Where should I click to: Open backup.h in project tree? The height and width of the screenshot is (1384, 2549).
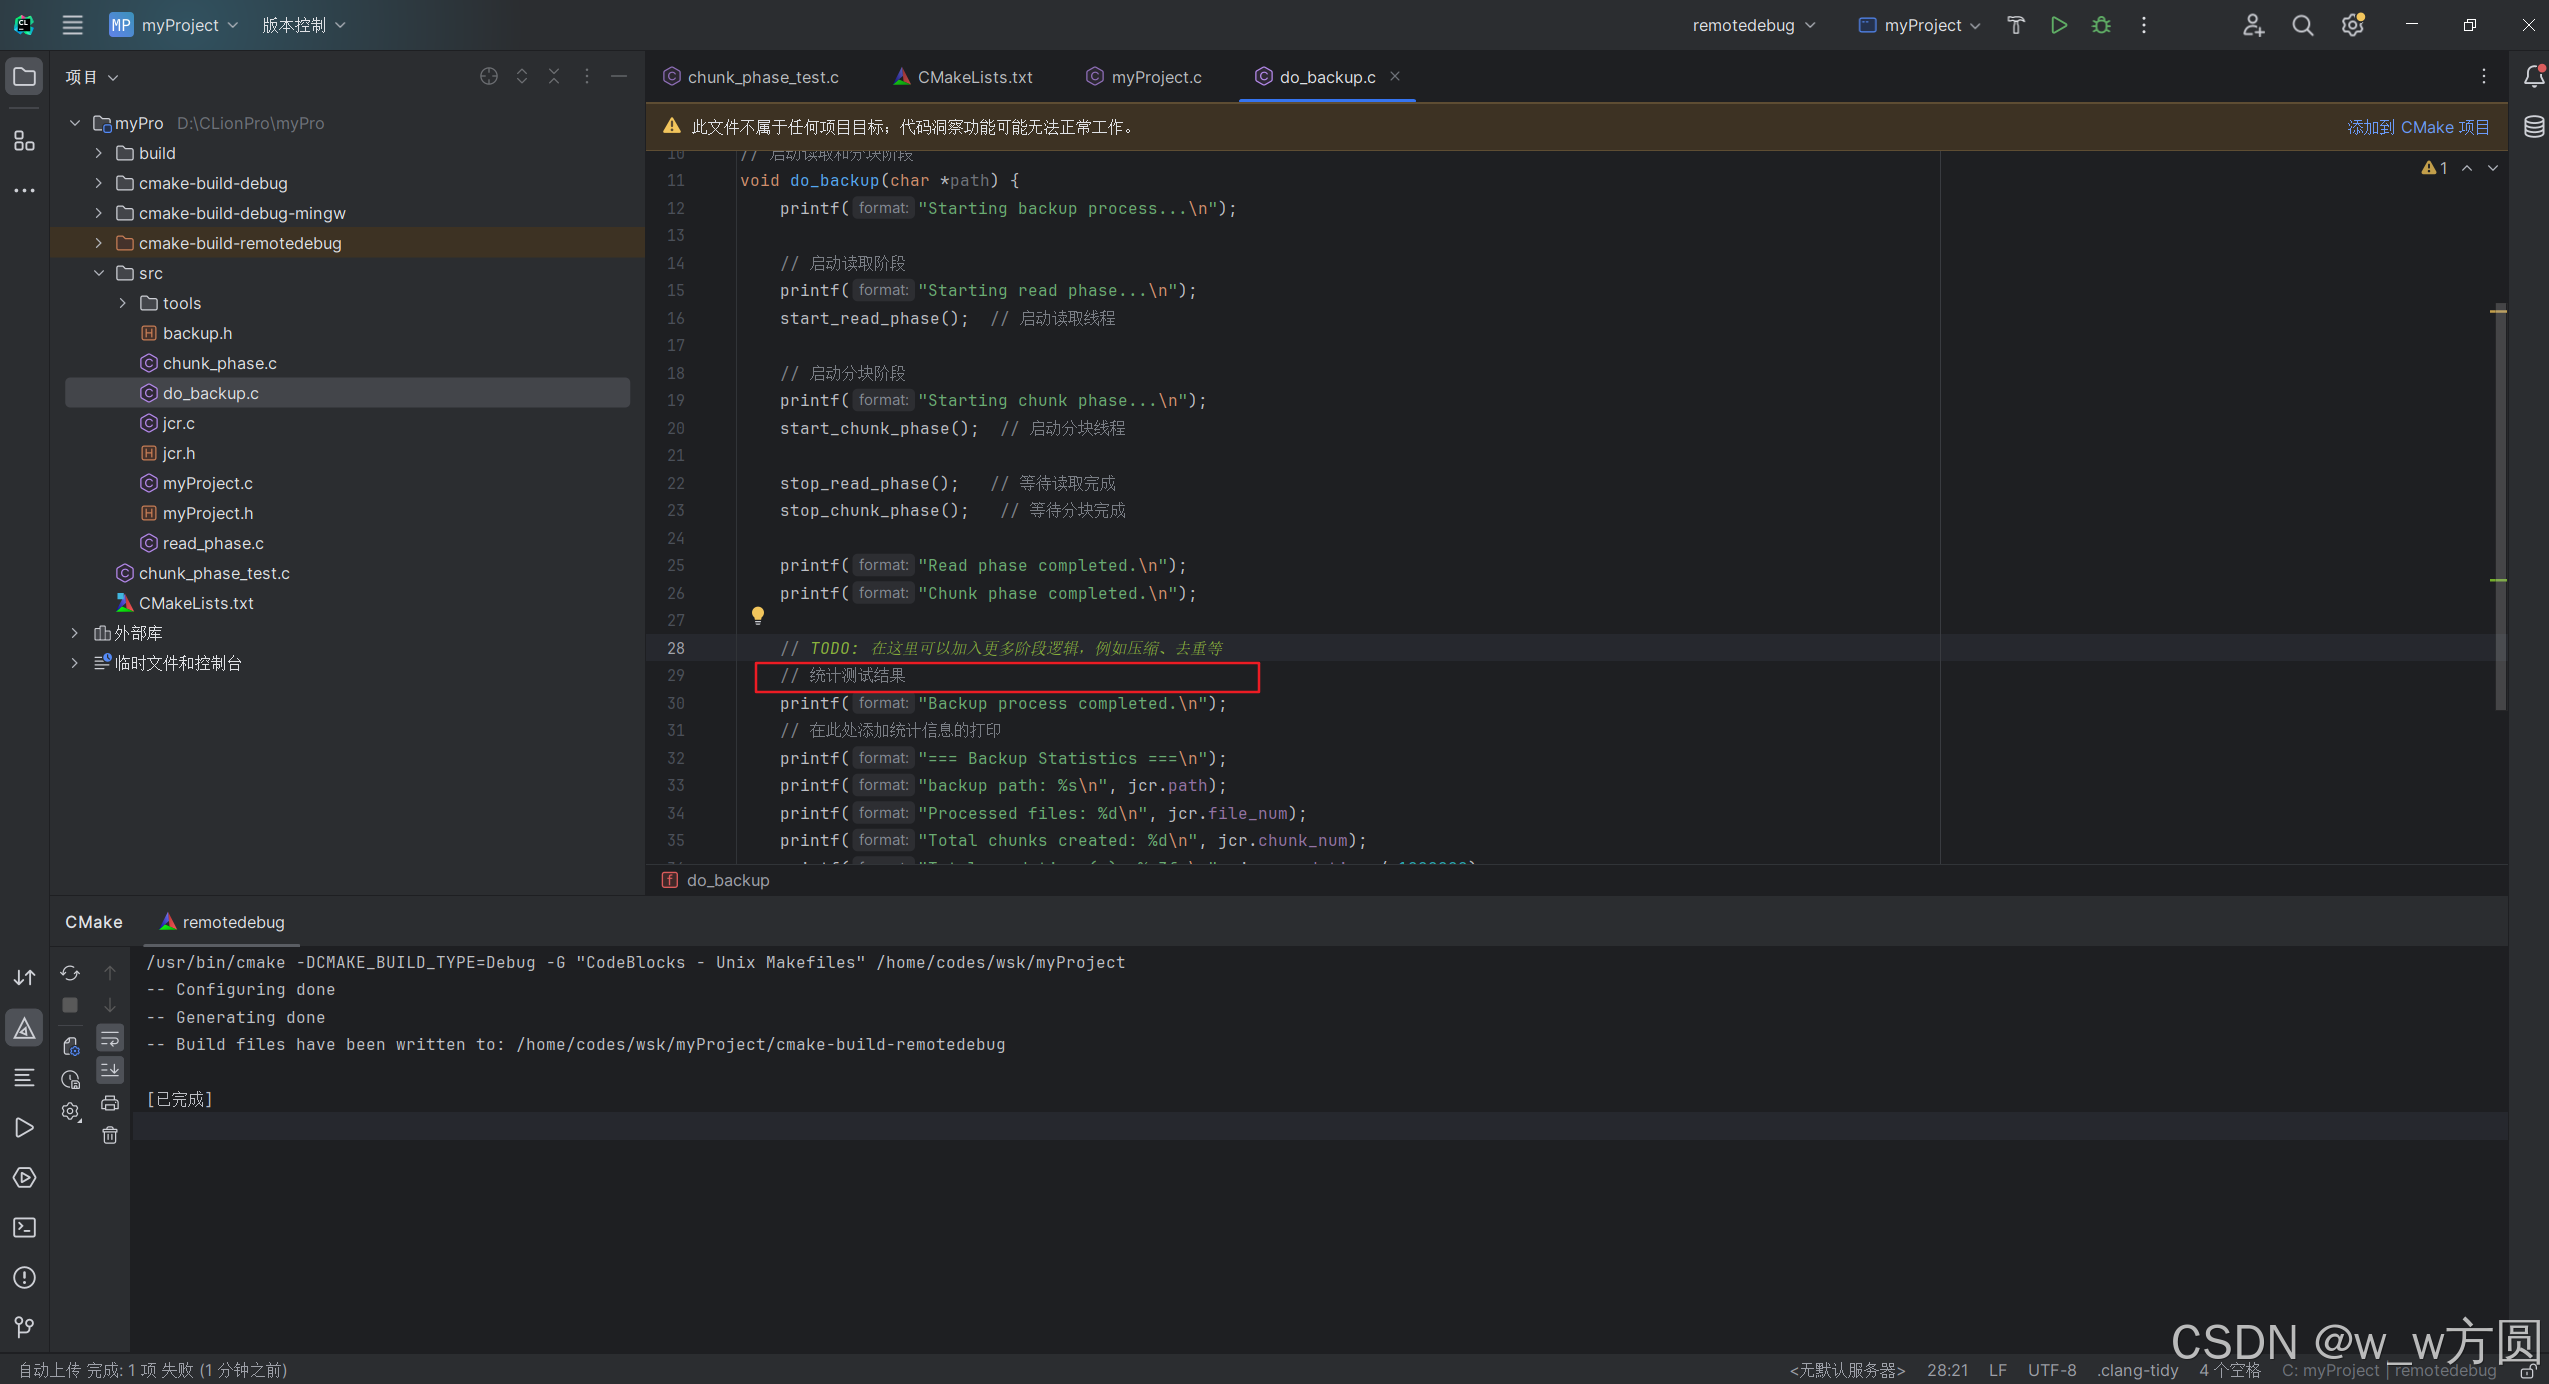click(x=197, y=333)
